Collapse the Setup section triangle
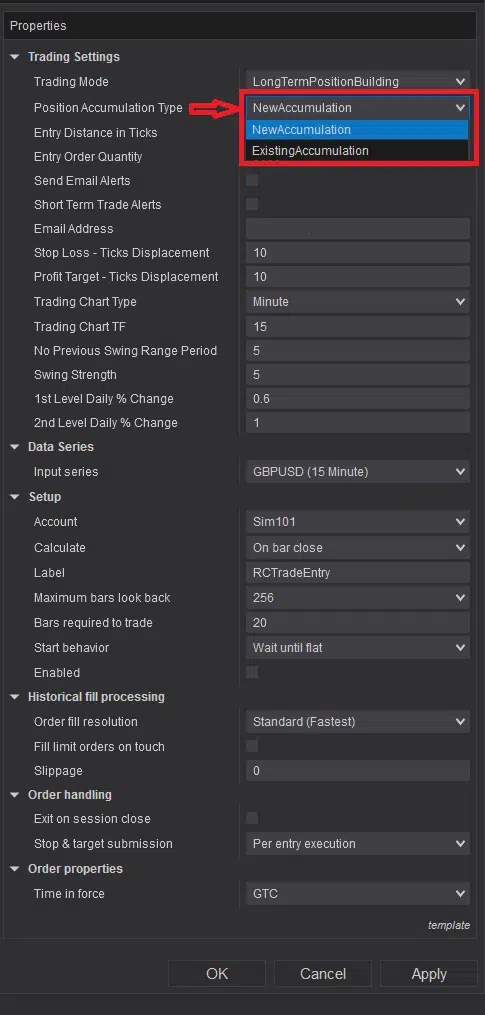Image resolution: width=485 pixels, height=1015 pixels. tap(15, 497)
